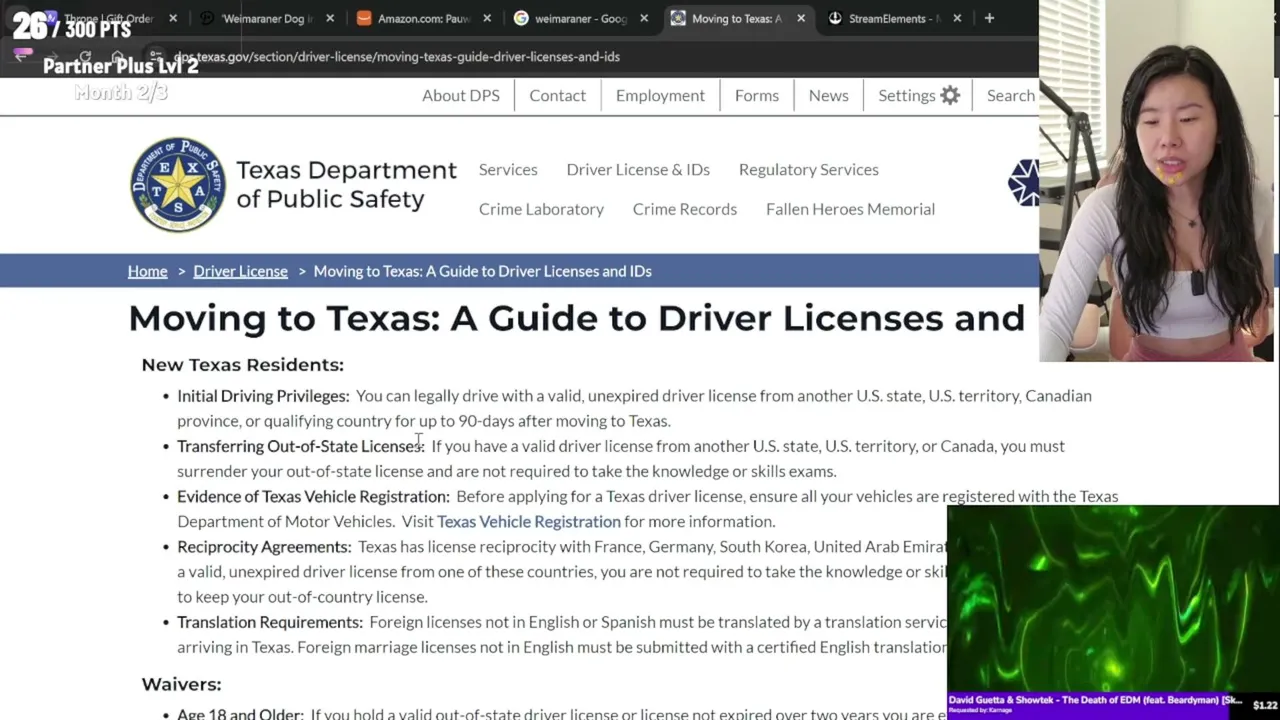This screenshot has width=1280, height=720.
Task: Open the Forms page
Action: coord(757,95)
